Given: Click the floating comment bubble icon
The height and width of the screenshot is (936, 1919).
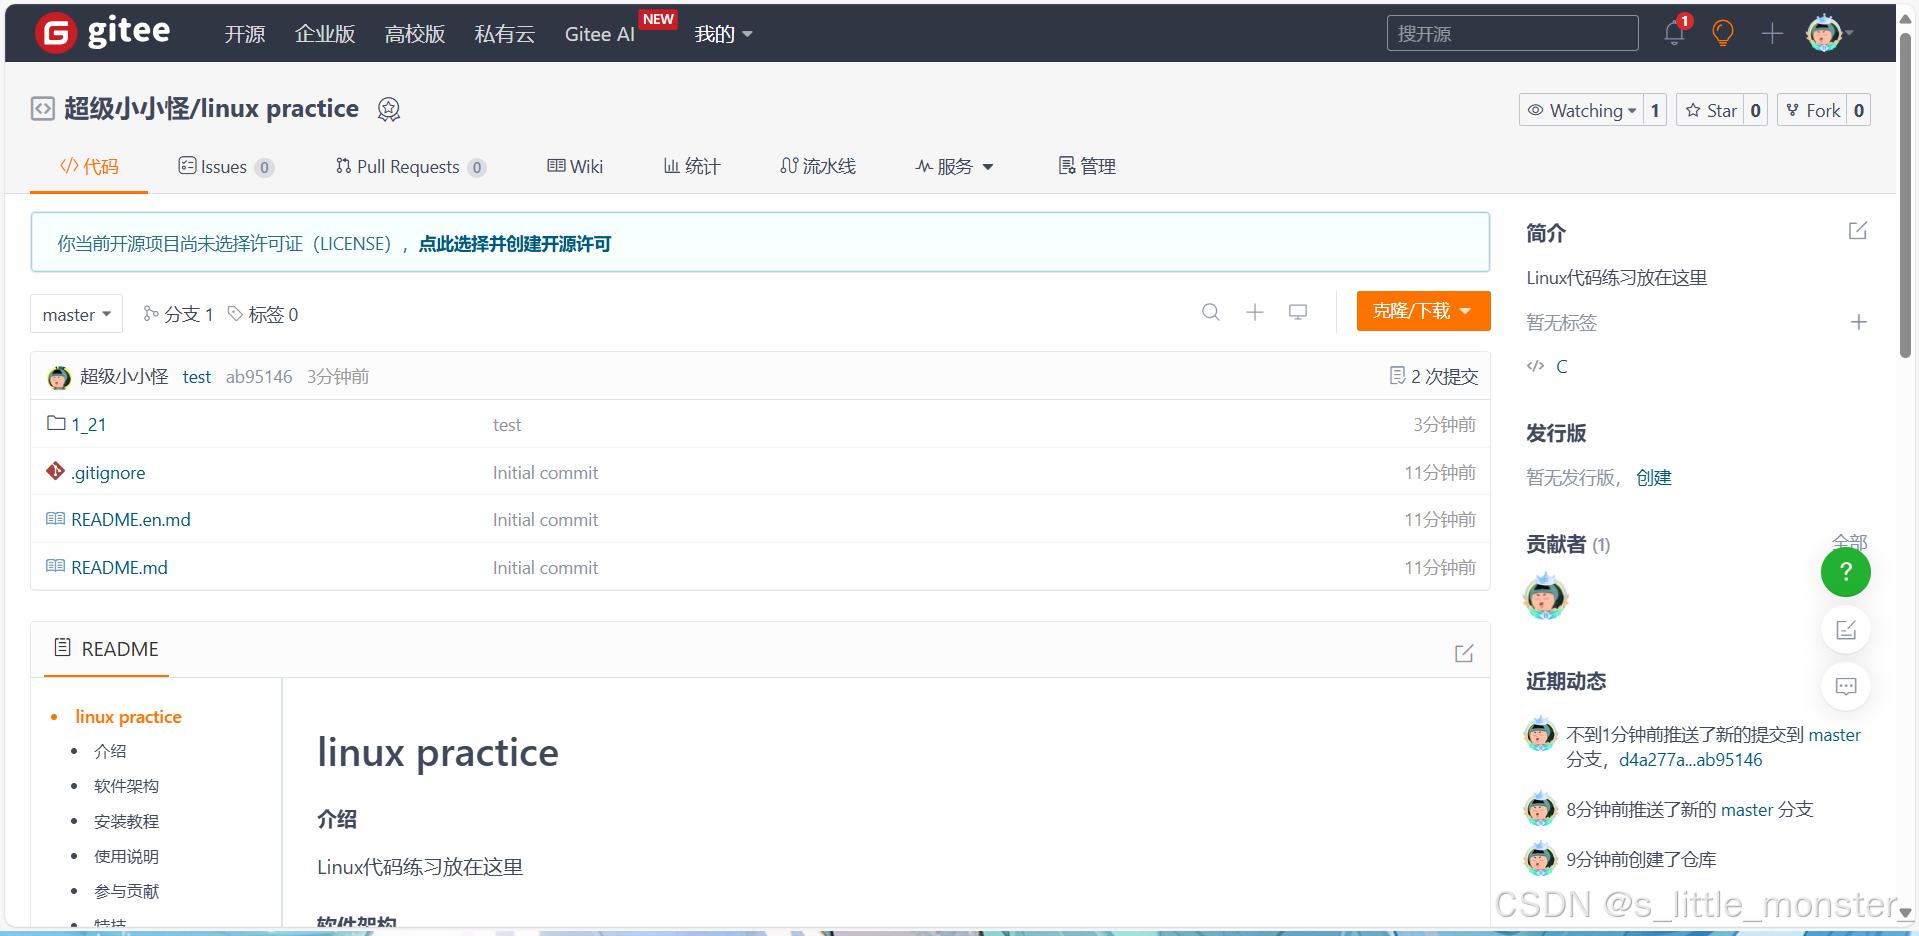Looking at the screenshot, I should (x=1845, y=686).
